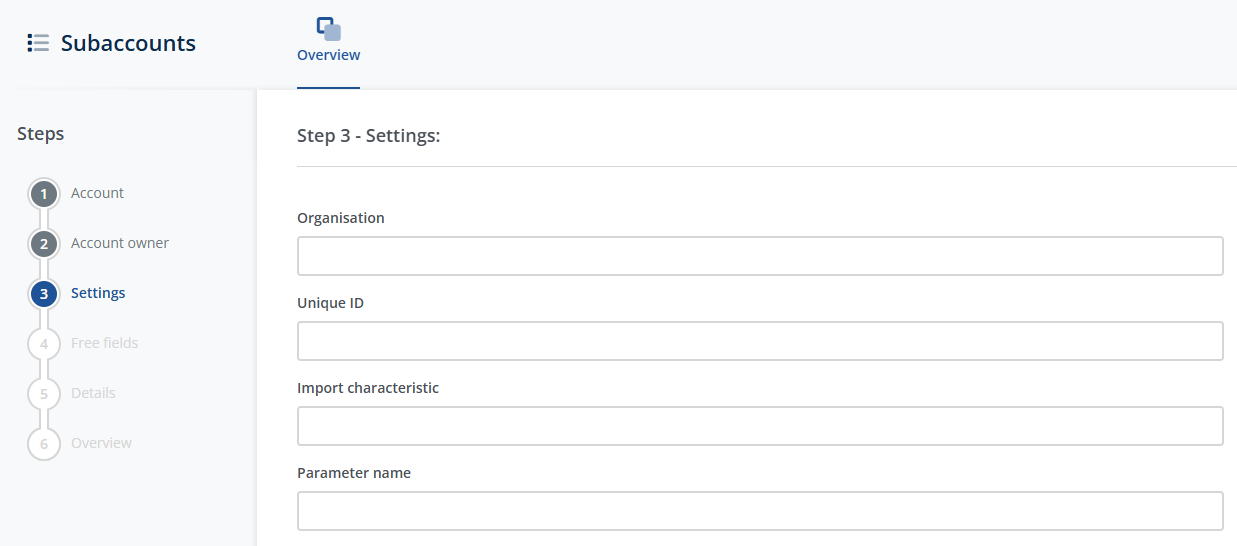Jump to the Account owner step
Screen dimensions: 1237x546
(119, 243)
